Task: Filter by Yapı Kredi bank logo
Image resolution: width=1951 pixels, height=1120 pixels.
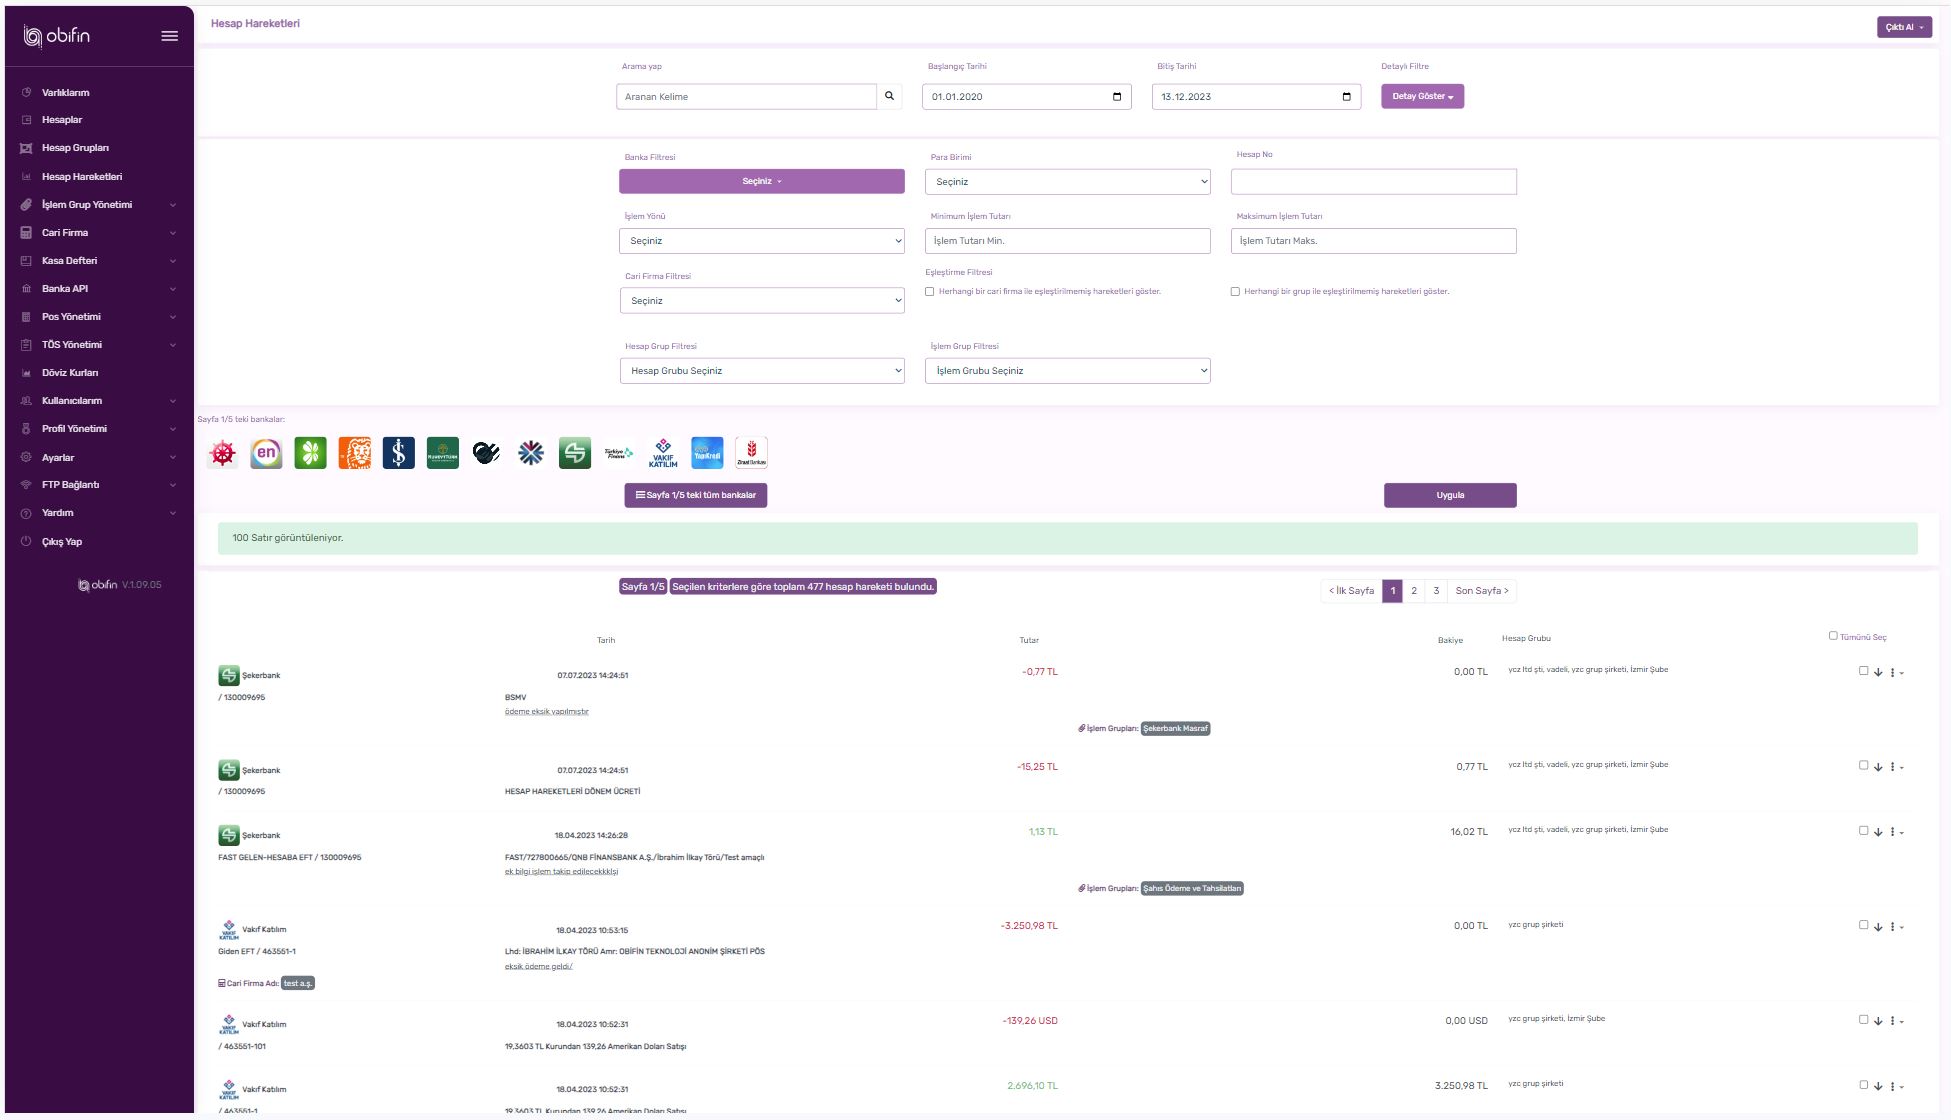Action: [x=707, y=453]
